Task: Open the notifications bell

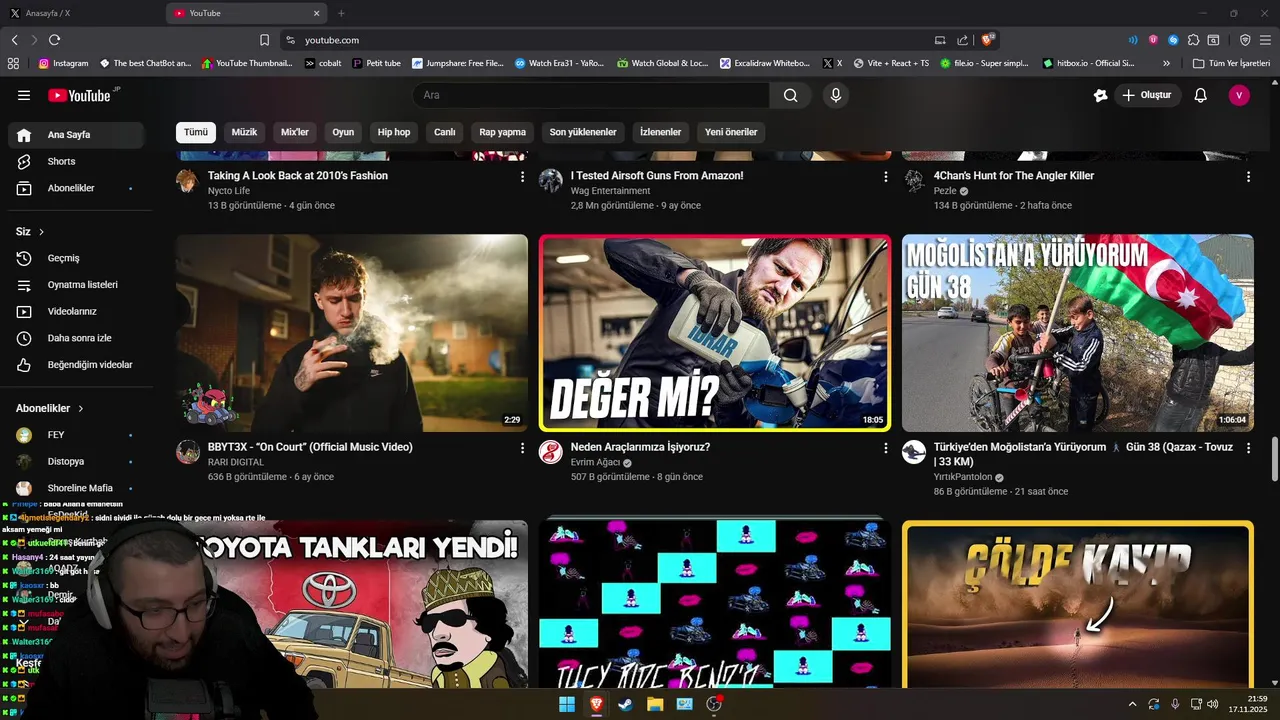Action: pyautogui.click(x=1201, y=95)
